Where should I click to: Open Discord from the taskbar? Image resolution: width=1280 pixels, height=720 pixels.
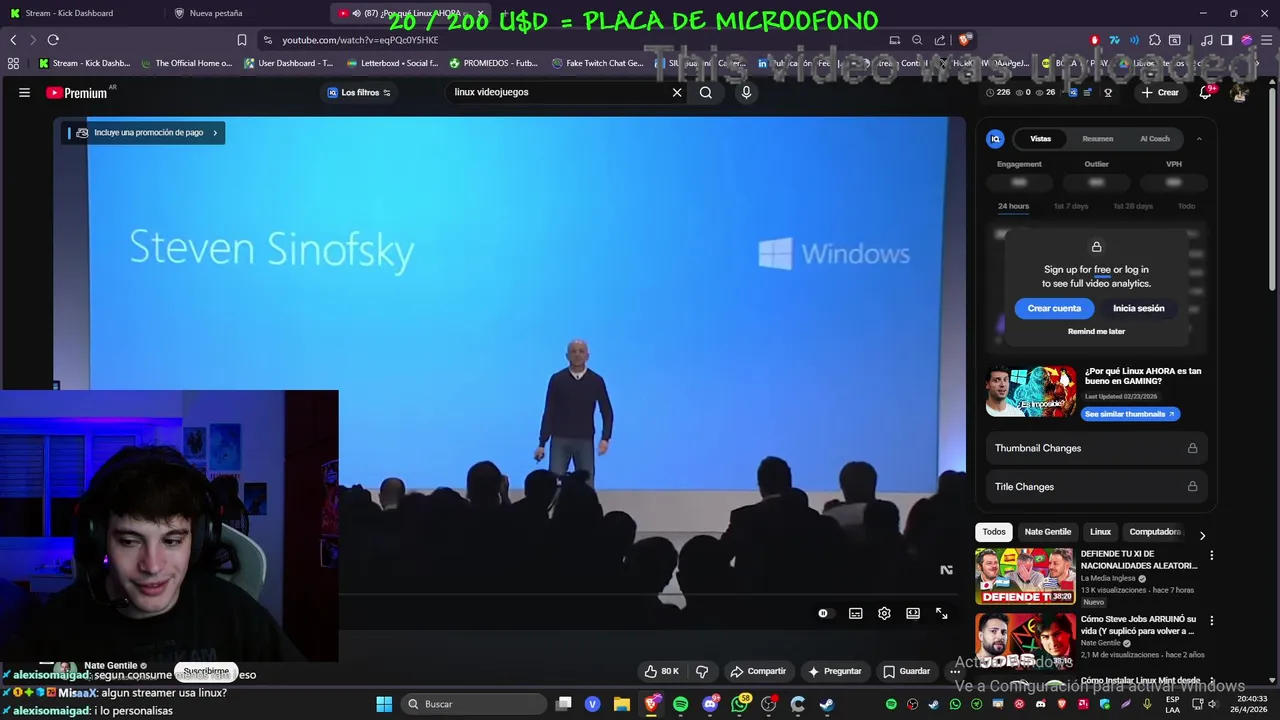(710, 704)
